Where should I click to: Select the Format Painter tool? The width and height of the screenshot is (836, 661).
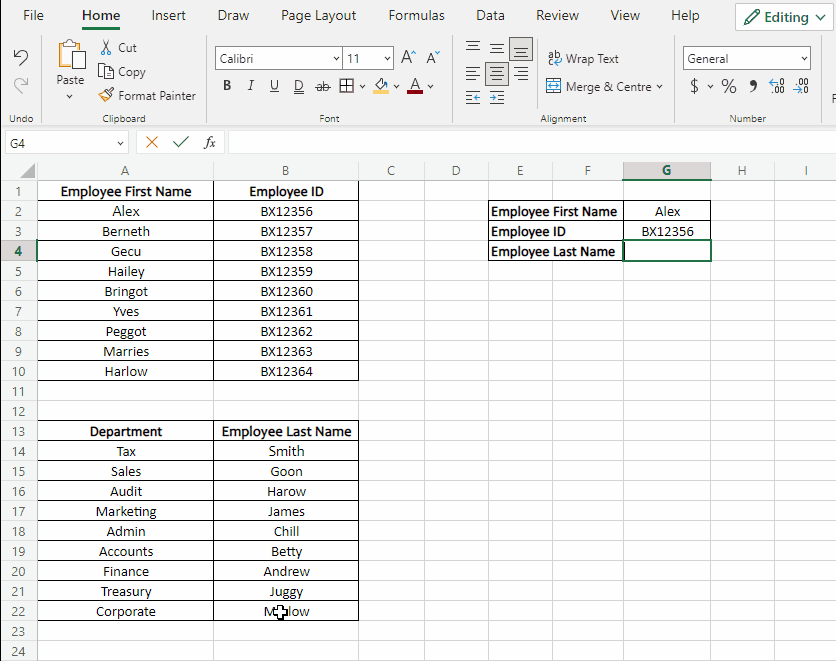[147, 95]
